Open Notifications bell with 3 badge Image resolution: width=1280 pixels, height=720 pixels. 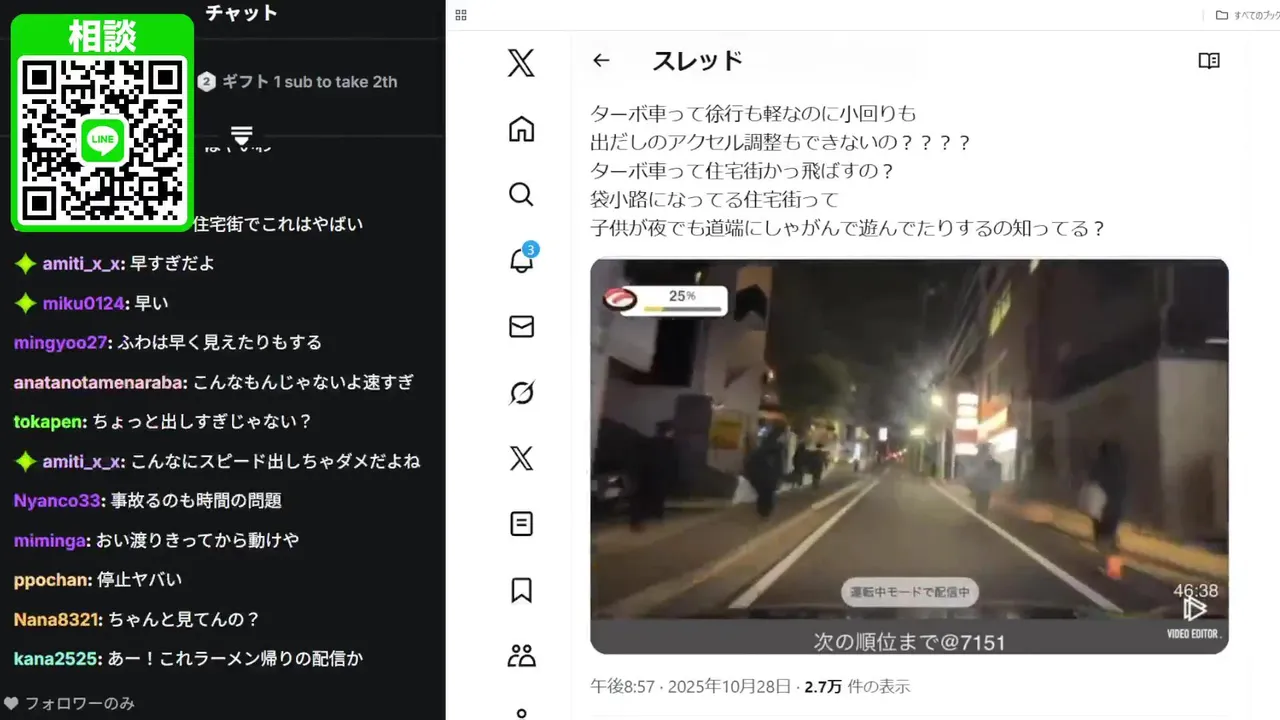point(522,260)
